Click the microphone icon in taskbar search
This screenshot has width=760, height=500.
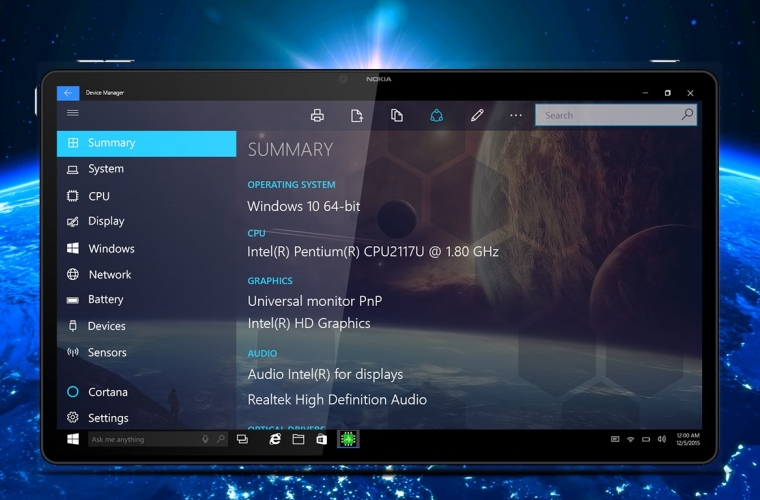pos(206,439)
